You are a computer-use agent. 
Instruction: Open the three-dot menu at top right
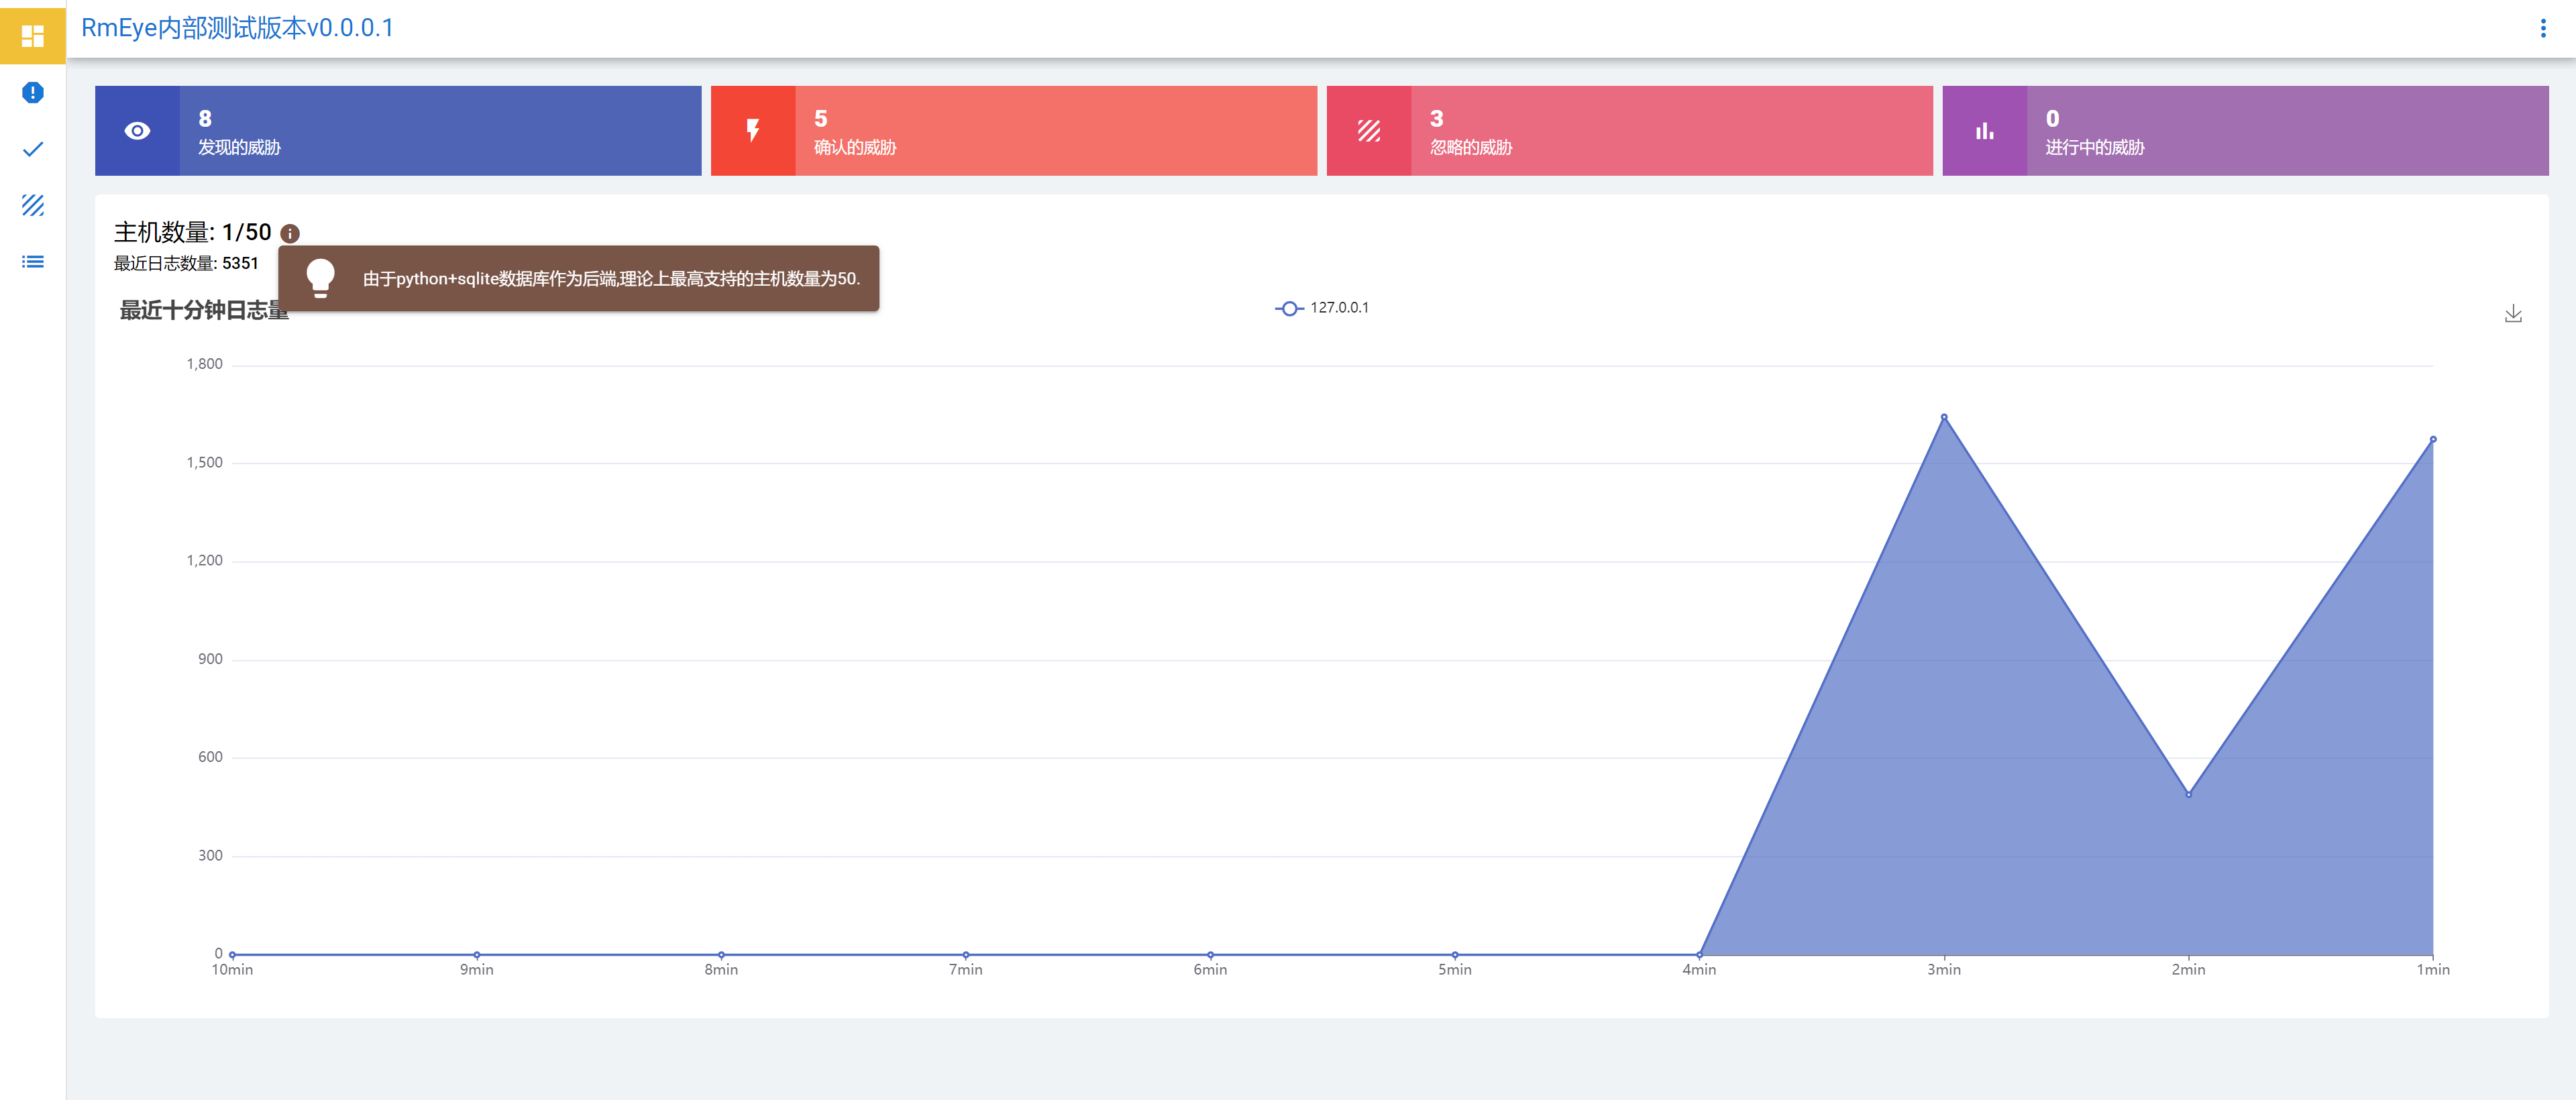[2543, 28]
